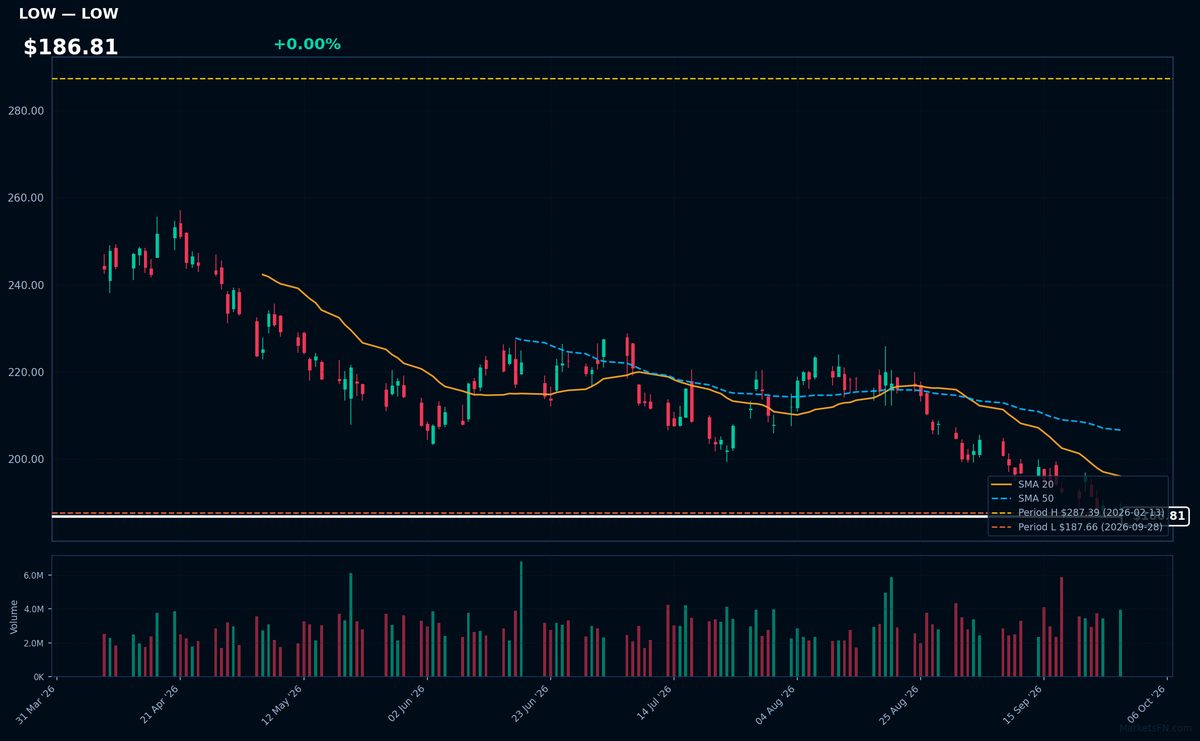
Task: Click the 6.0M volume axis label
Action: (33, 576)
